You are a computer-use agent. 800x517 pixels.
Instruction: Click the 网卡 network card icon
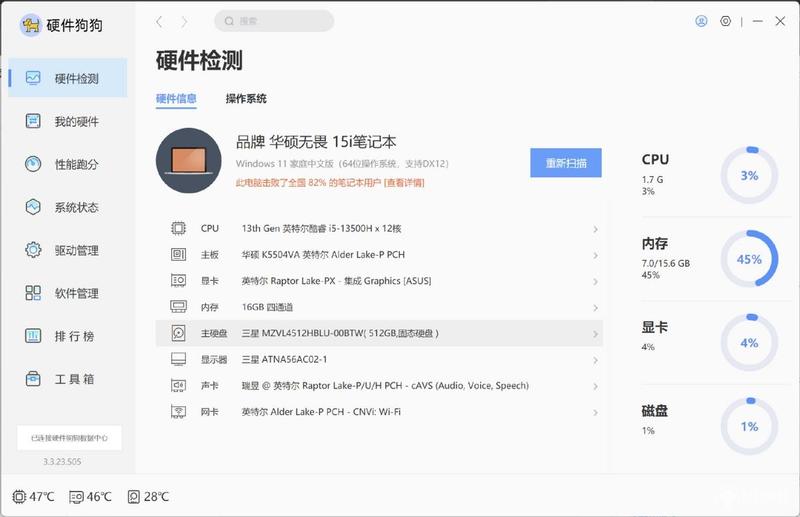(178, 411)
